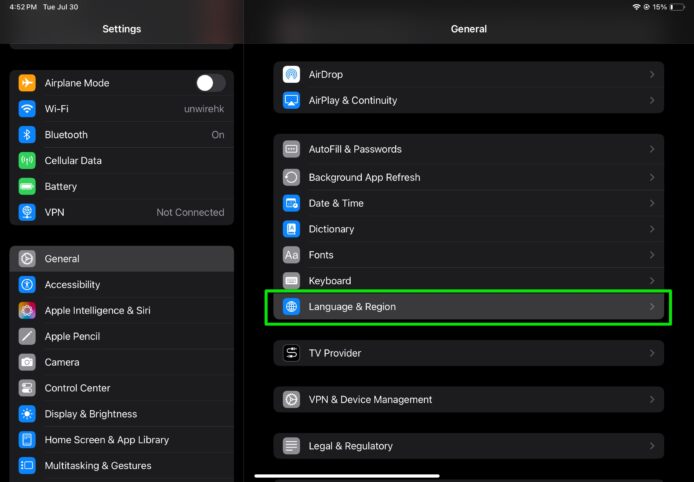Open Background App Refresh
This screenshot has height=482, width=694.
click(x=364, y=177)
